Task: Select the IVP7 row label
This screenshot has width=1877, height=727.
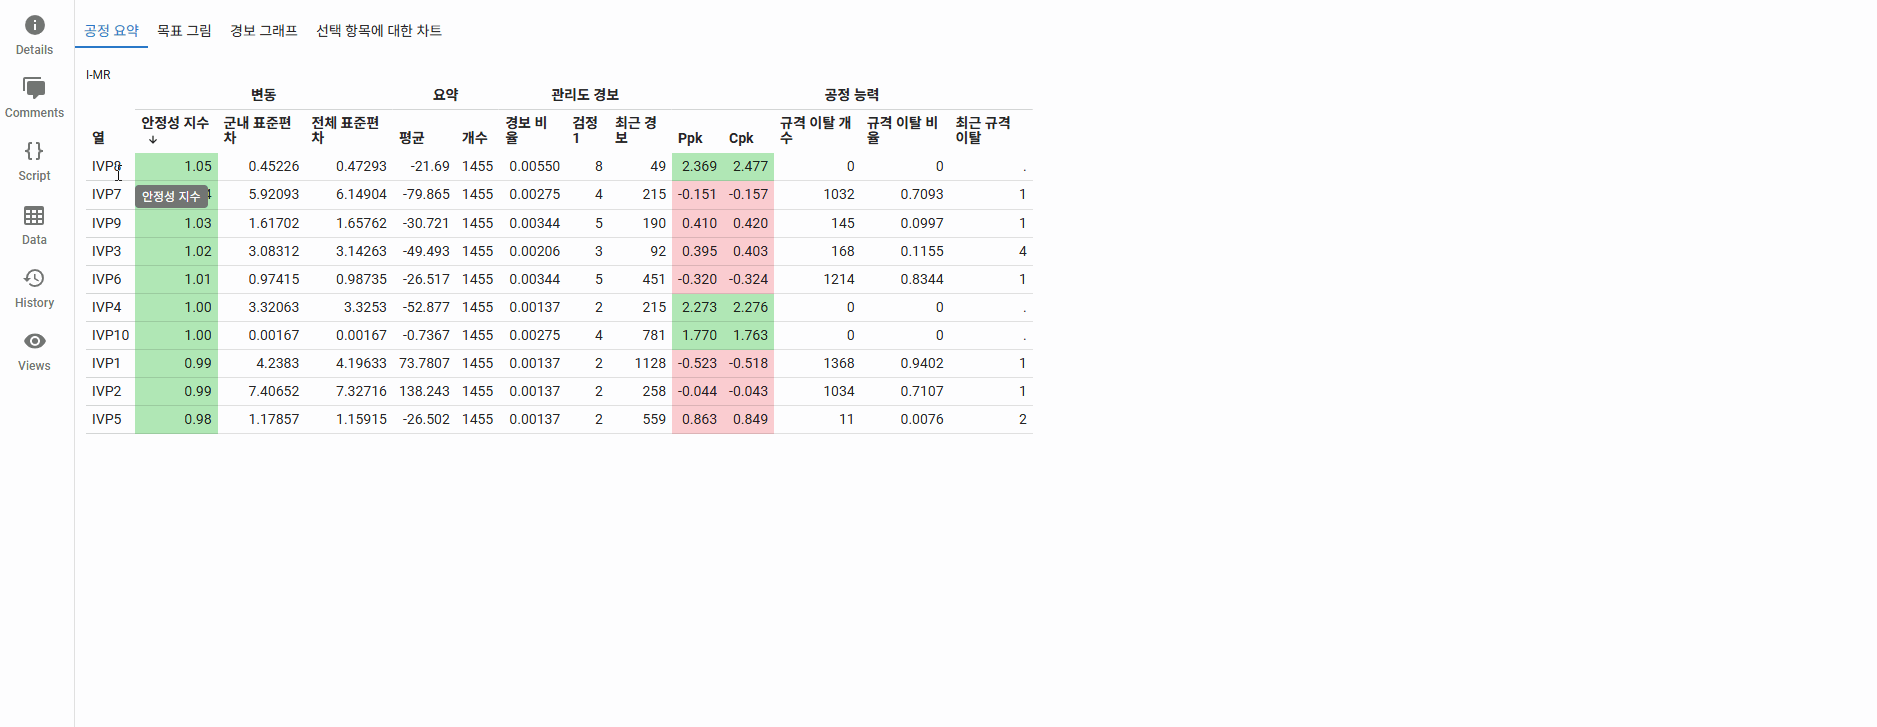Action: (106, 194)
